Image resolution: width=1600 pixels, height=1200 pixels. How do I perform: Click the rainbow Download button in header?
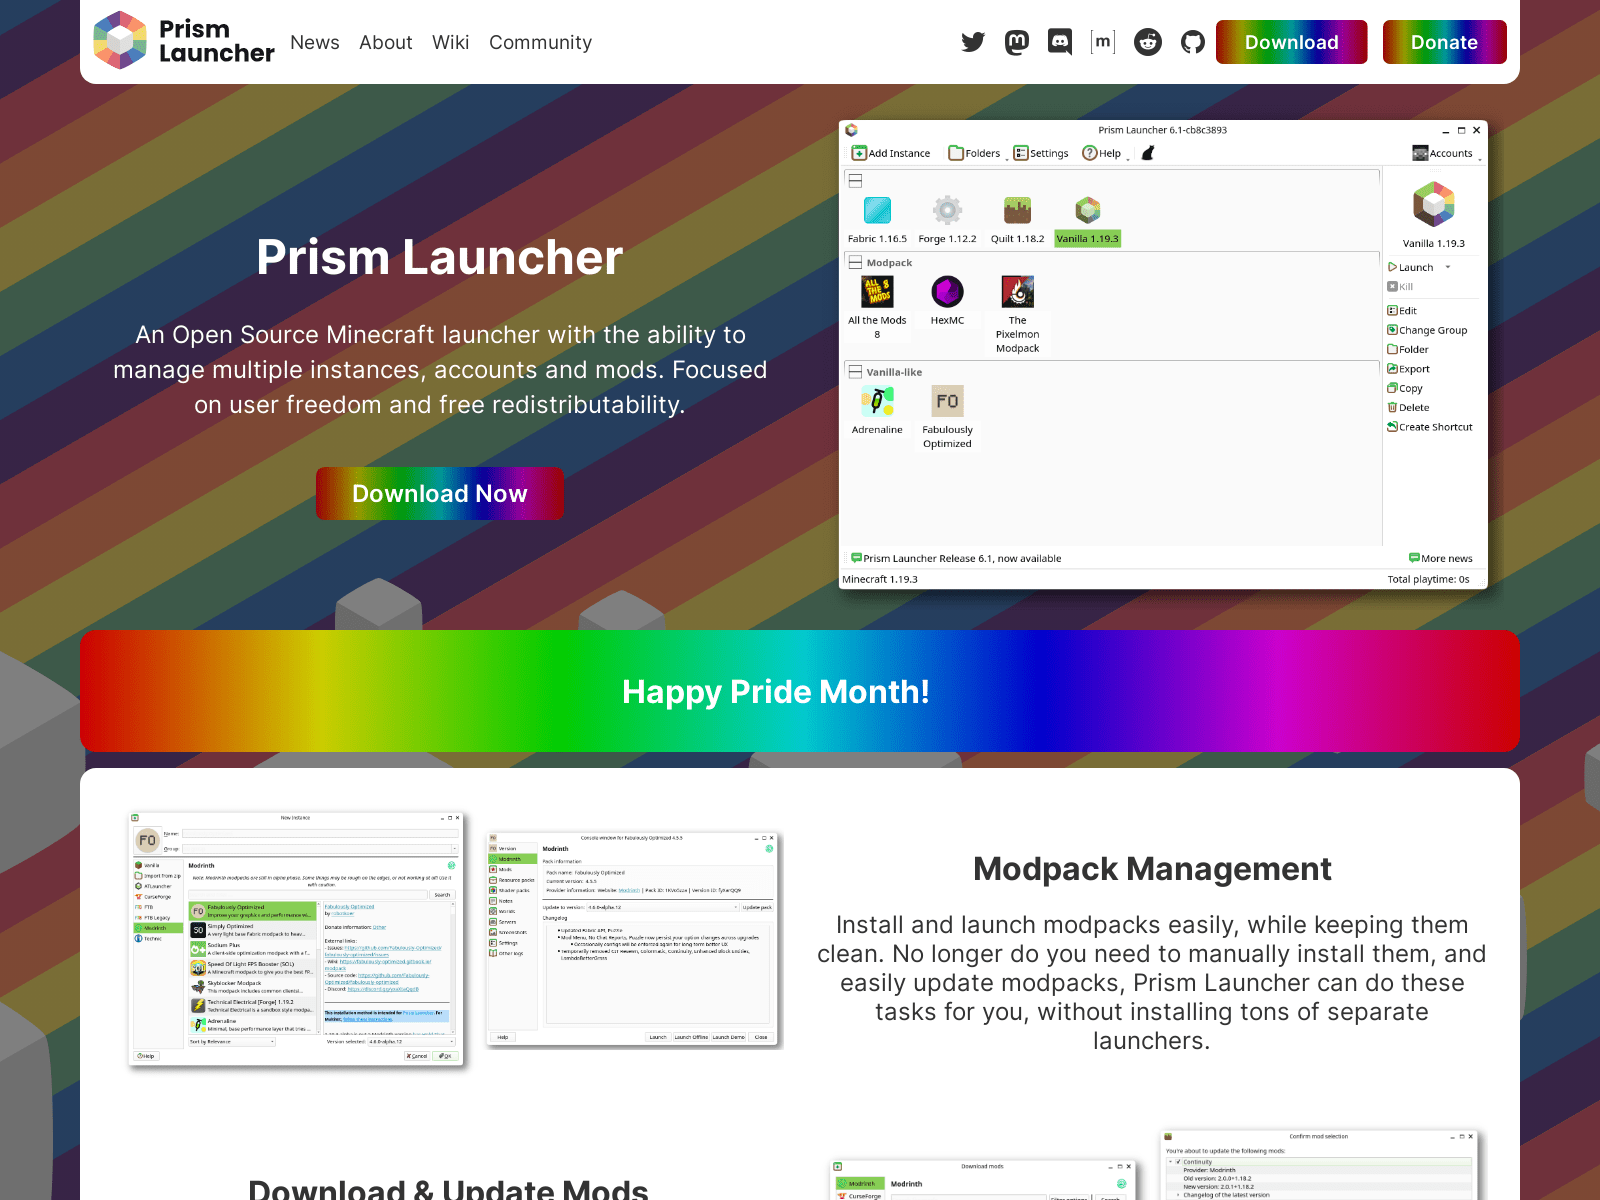[1292, 42]
